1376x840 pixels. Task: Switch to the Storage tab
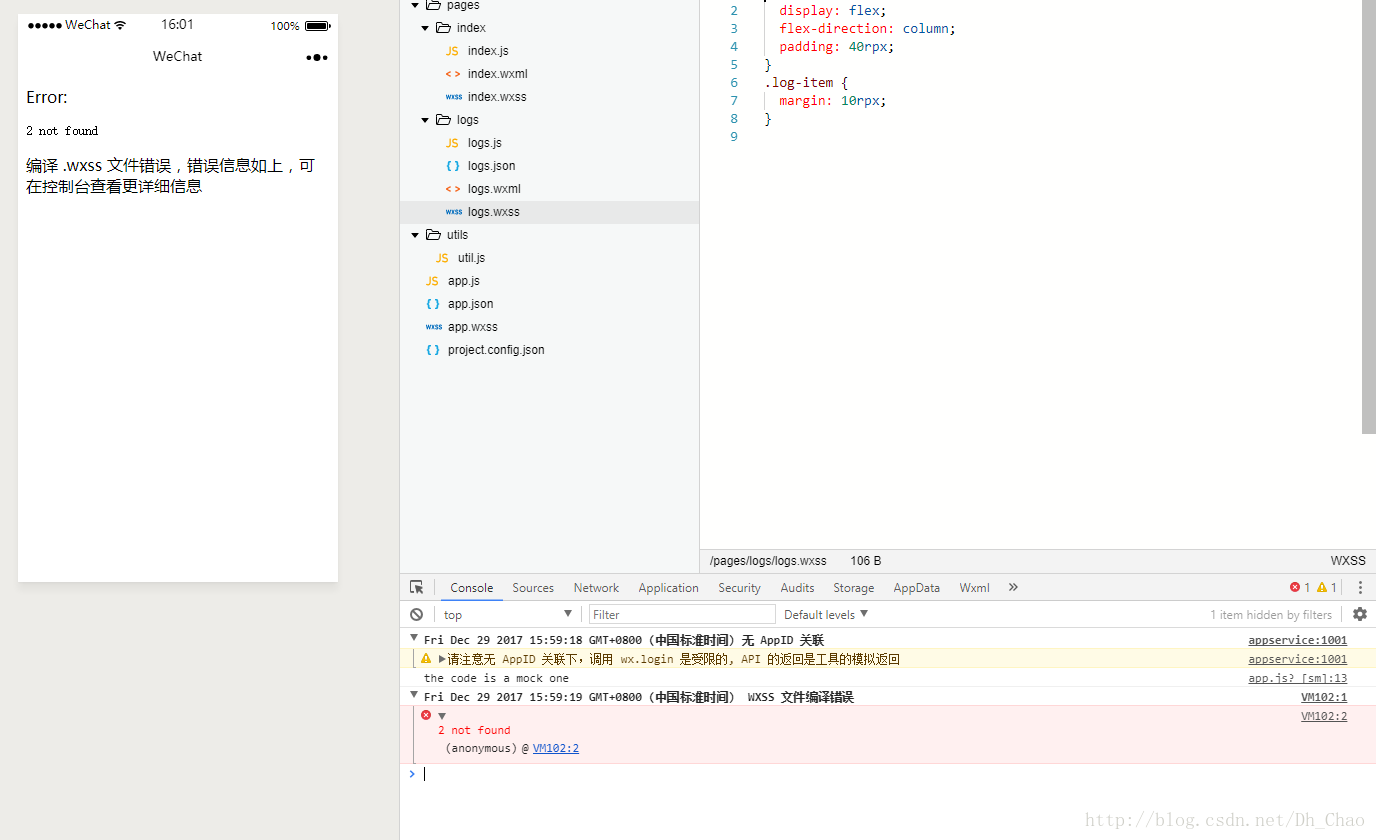(x=854, y=588)
